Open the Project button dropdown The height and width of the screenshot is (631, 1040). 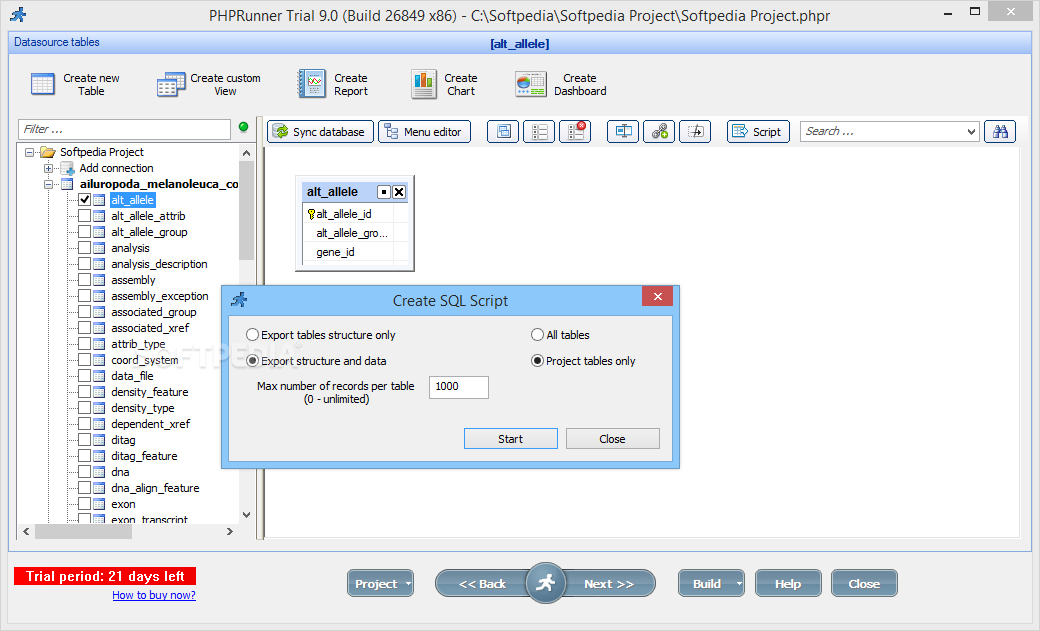point(408,584)
